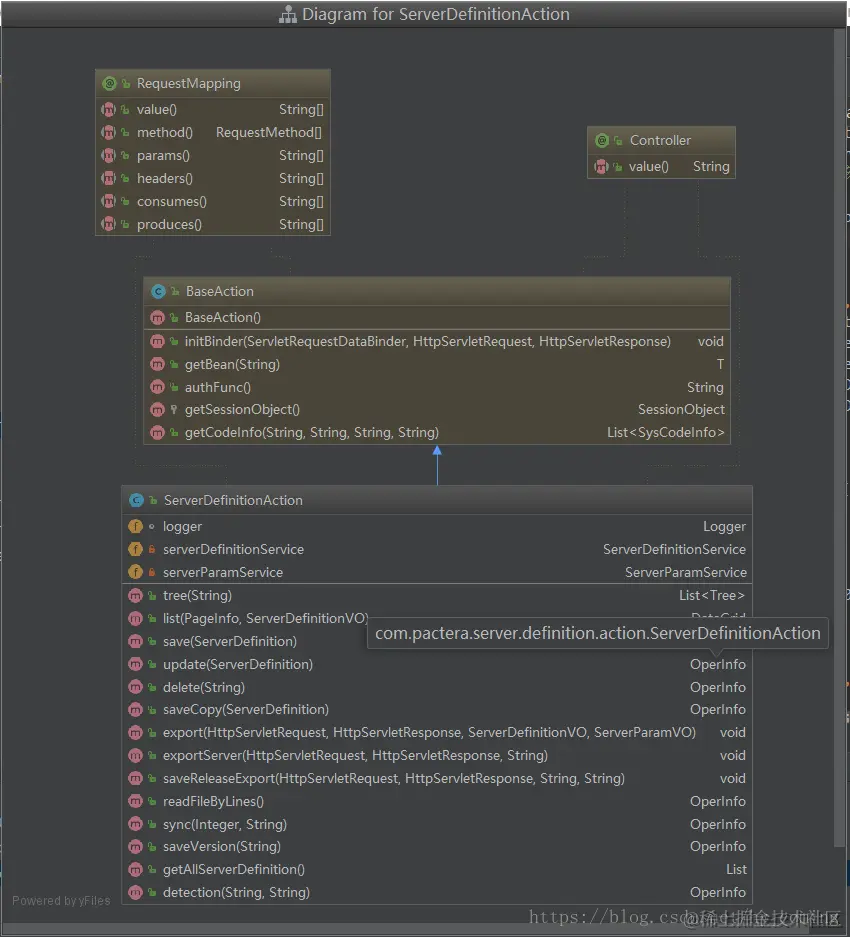The width and height of the screenshot is (850, 937).
Task: Click the method icon next to readFileByLines()
Action: 136,801
